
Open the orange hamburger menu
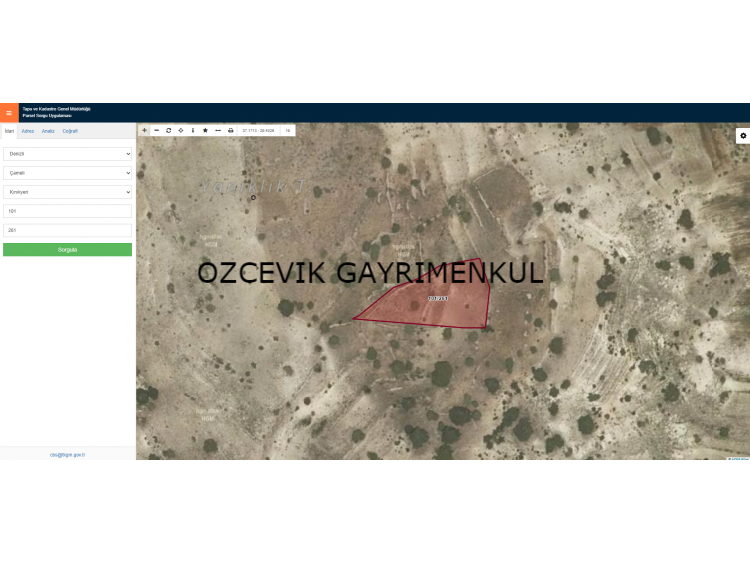(9, 113)
